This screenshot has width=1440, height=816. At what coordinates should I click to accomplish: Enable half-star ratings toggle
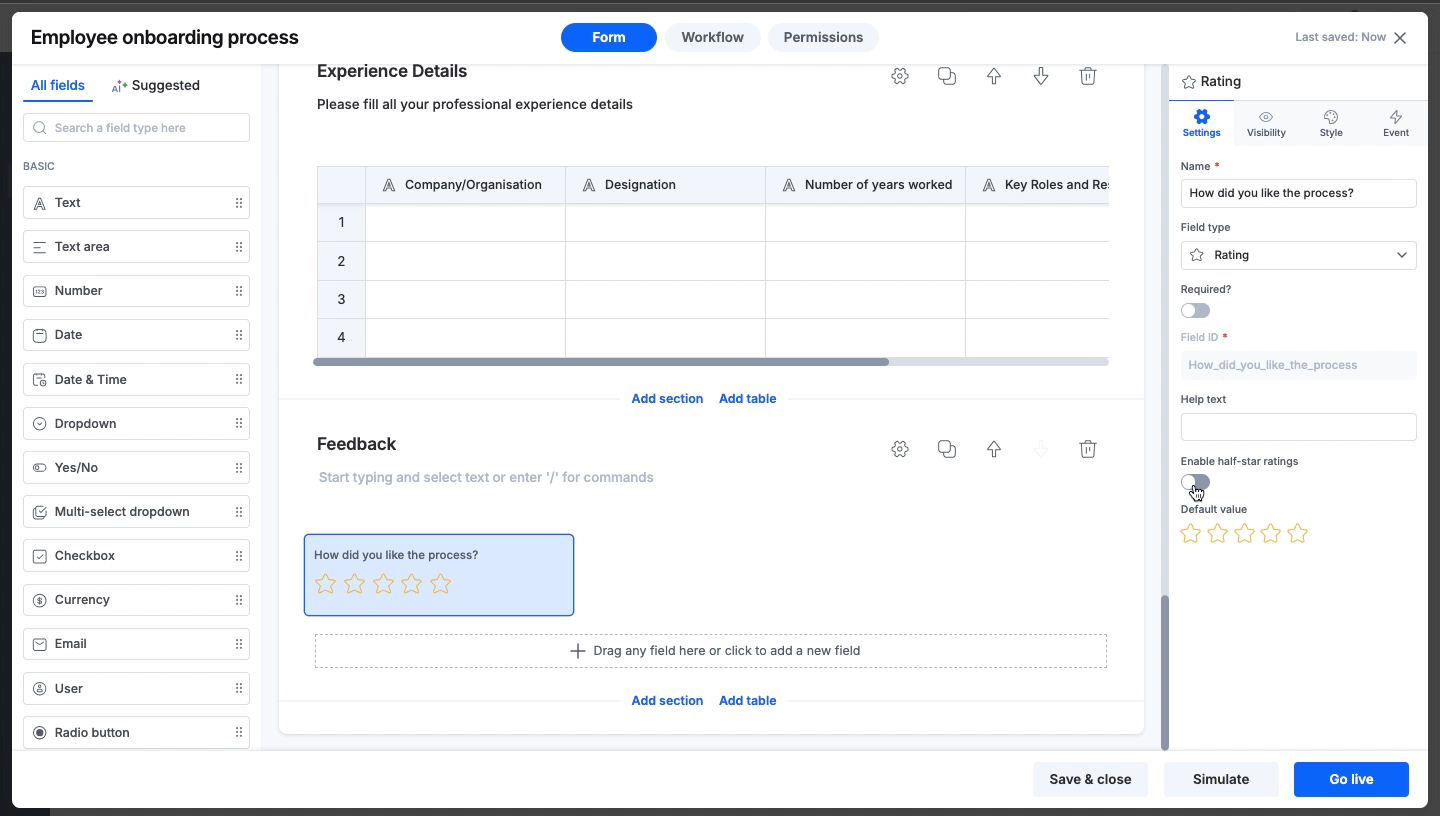(x=1195, y=482)
